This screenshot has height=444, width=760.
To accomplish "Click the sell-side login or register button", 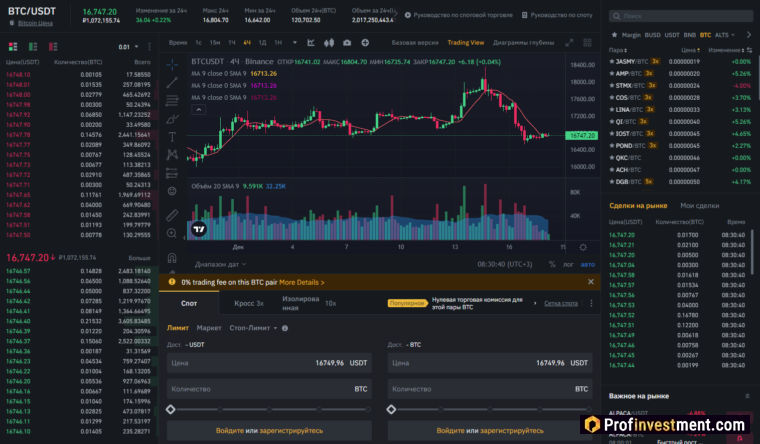I will click(x=490, y=430).
